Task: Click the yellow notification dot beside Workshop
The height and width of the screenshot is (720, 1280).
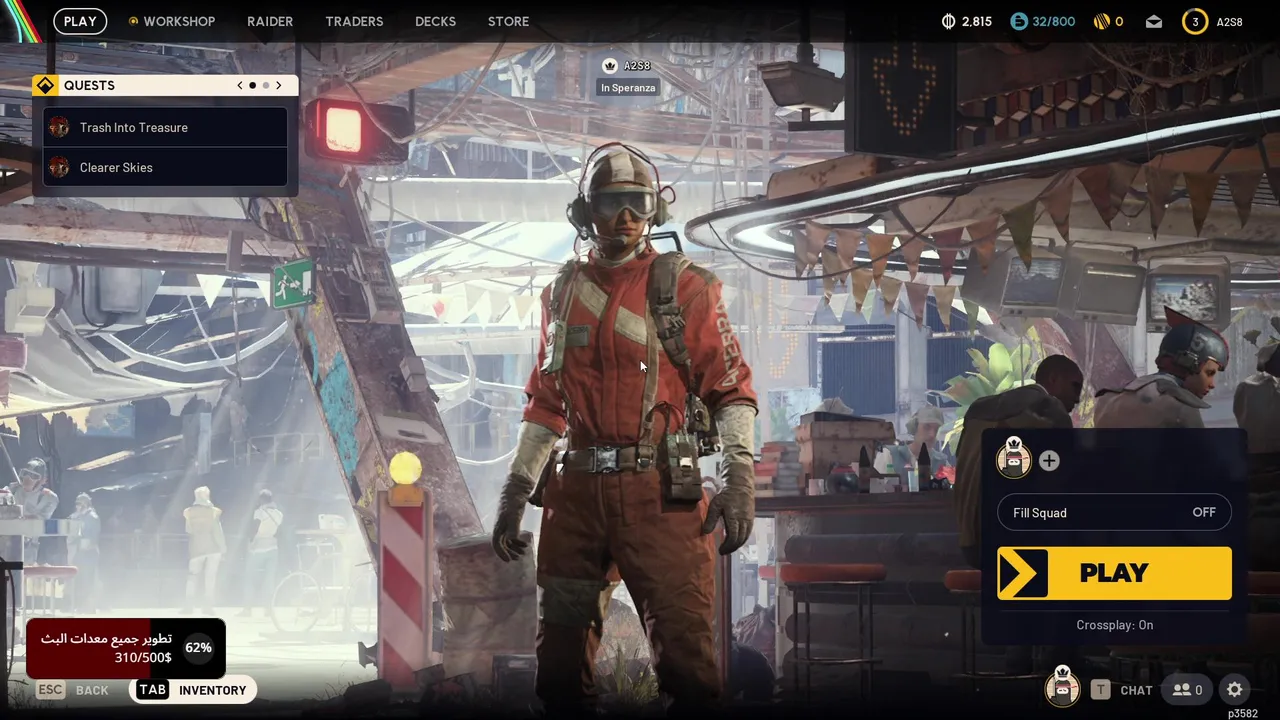Action: [x=133, y=21]
